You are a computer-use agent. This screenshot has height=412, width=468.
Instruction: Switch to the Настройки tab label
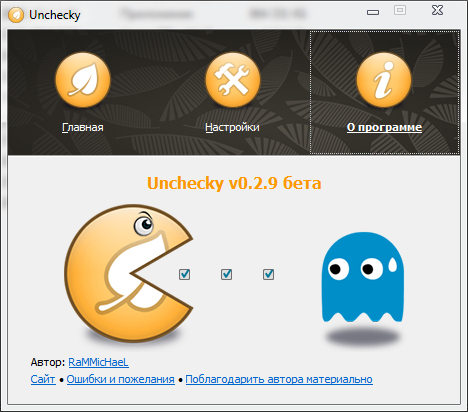click(x=232, y=127)
